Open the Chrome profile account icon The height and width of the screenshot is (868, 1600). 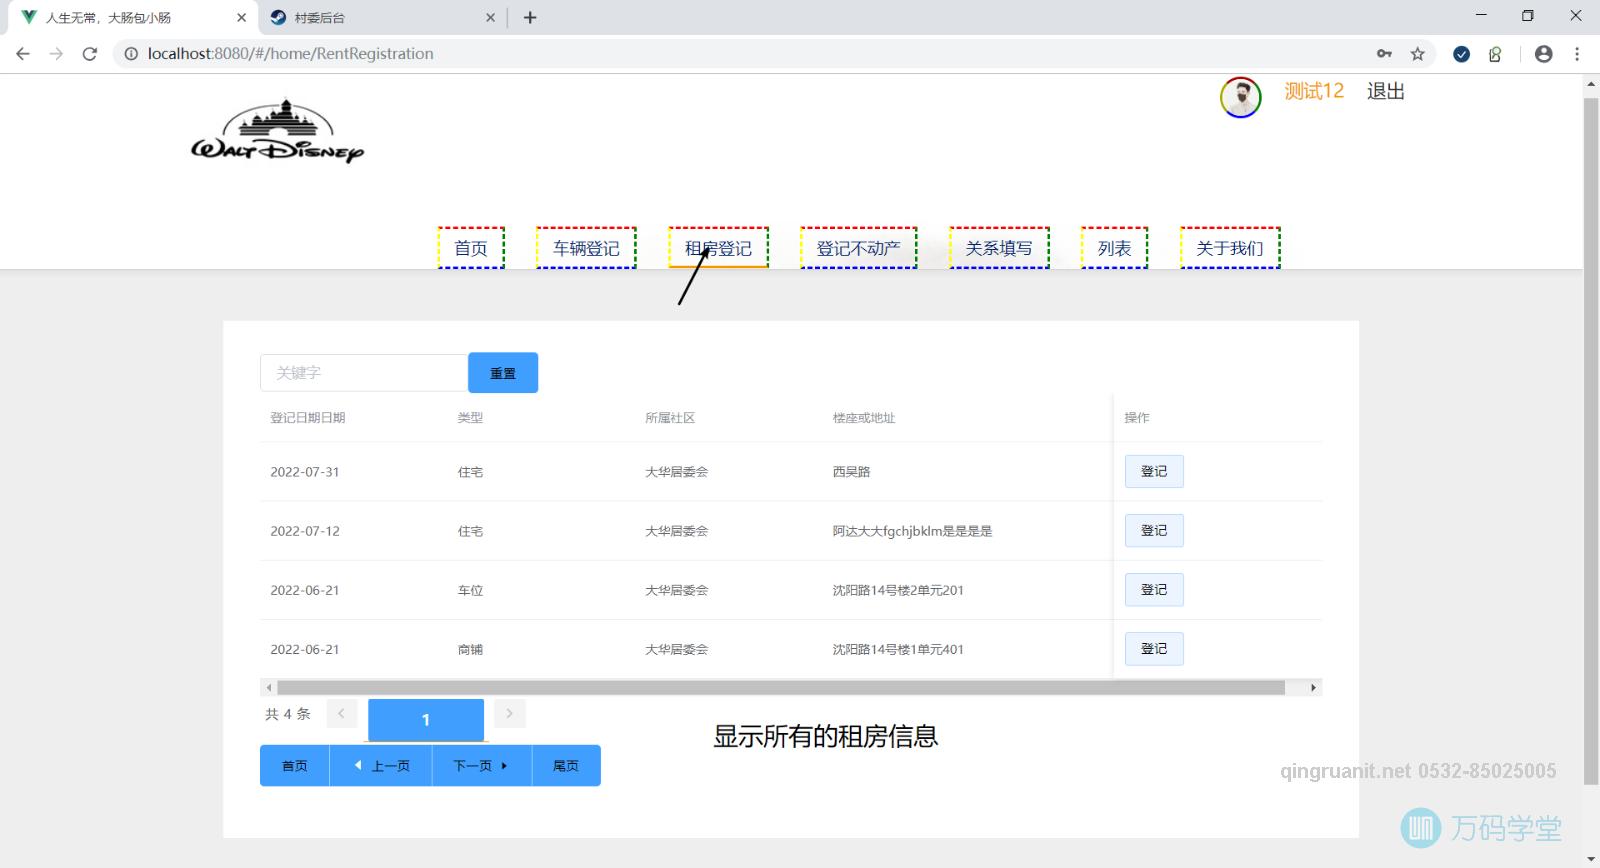coord(1543,54)
